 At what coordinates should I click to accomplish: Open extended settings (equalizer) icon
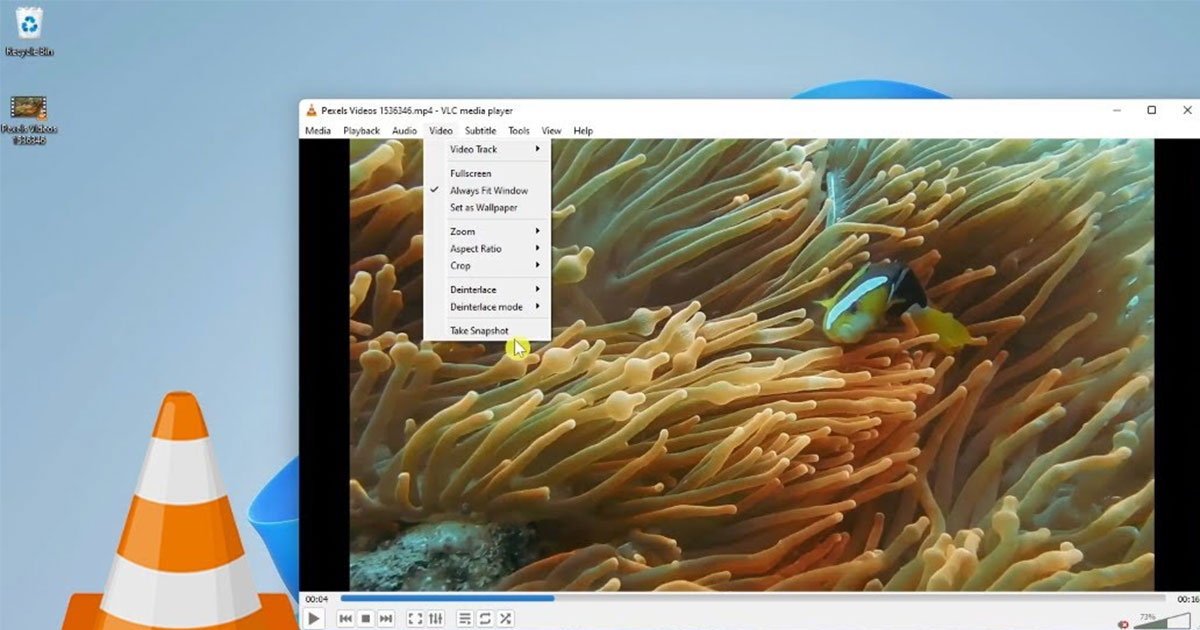pos(436,619)
